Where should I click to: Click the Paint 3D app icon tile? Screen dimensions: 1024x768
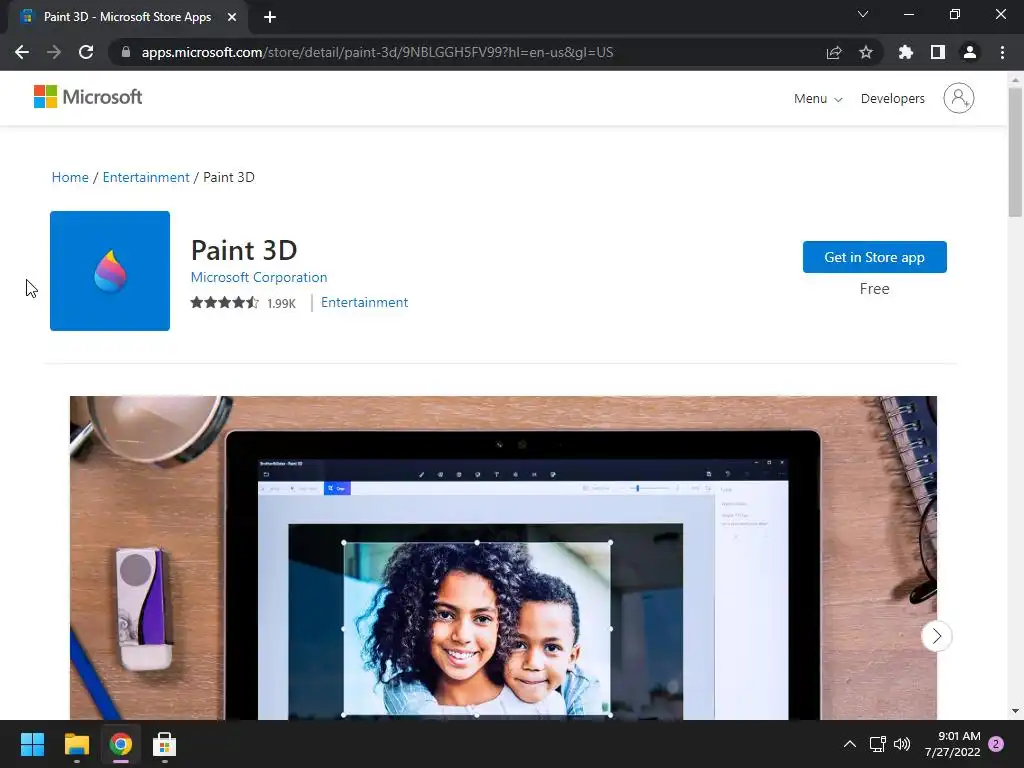tap(110, 270)
